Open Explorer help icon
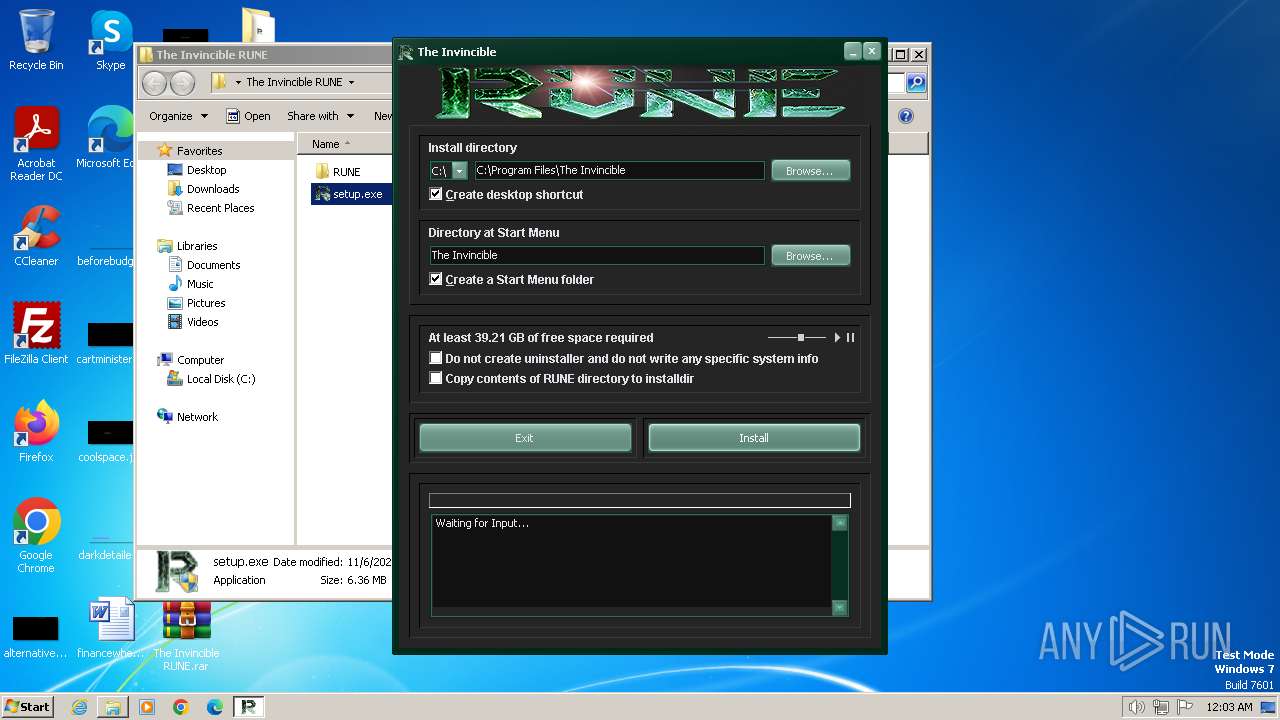Screen dimensions: 1280x720 pyautogui.click(x=906, y=116)
